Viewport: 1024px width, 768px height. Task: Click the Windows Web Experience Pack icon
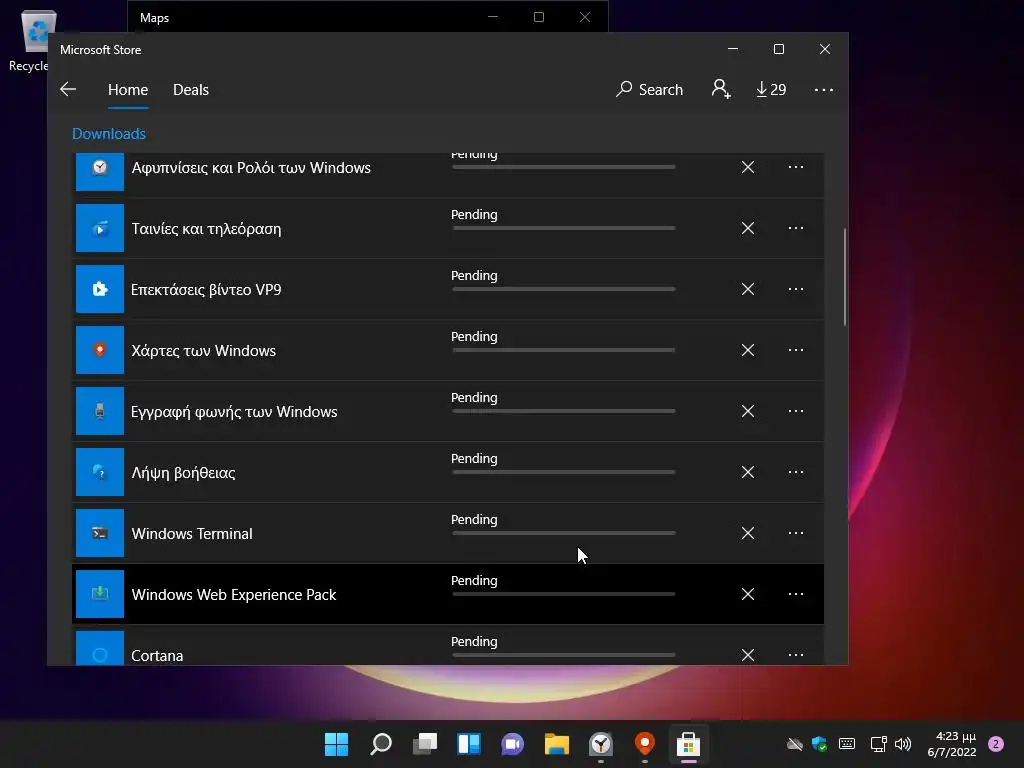click(x=100, y=594)
